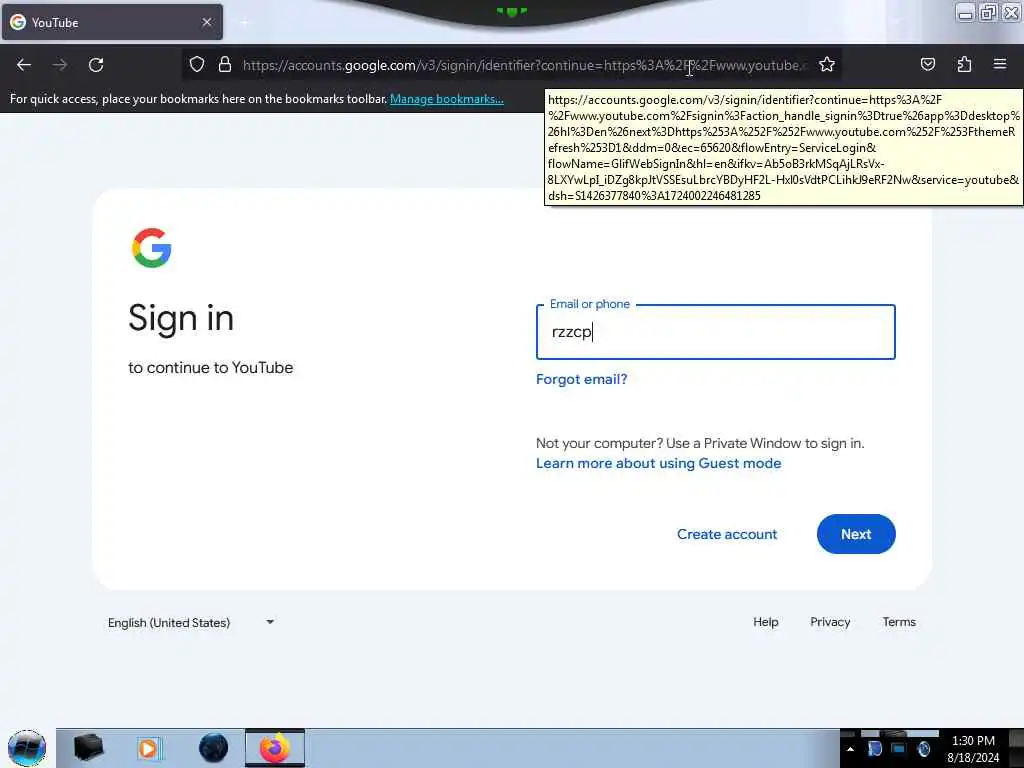Click the blue Next button
The width and height of the screenshot is (1024, 768).
point(856,534)
